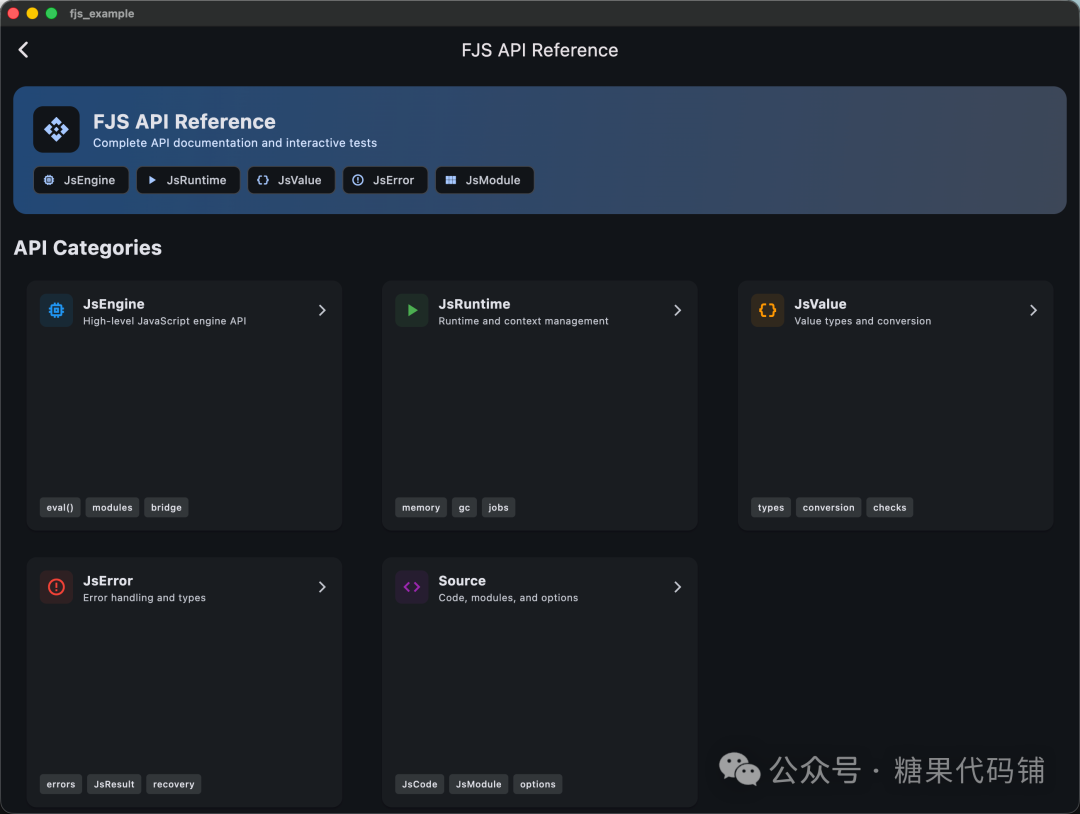Select the JsModule tag on the Source card
Image resolution: width=1080 pixels, height=814 pixels.
pos(479,784)
